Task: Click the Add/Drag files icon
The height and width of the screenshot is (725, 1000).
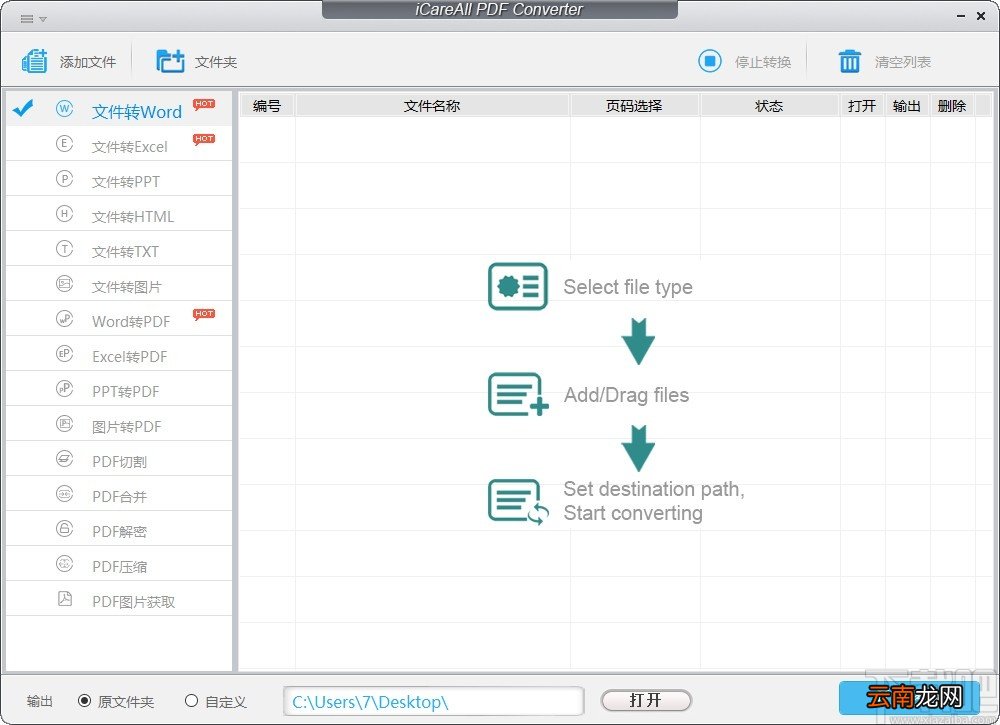Action: point(518,394)
